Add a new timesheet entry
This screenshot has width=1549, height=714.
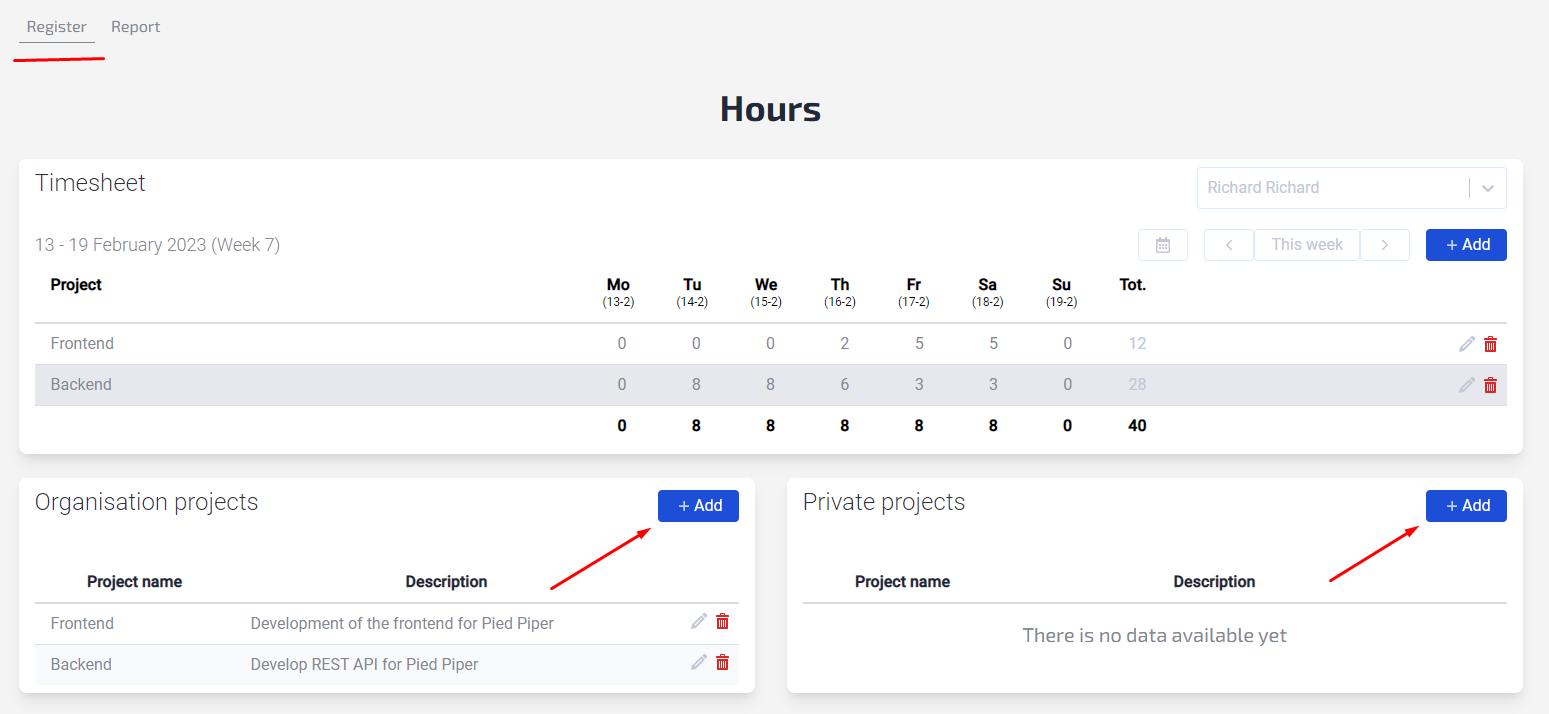[1466, 245]
